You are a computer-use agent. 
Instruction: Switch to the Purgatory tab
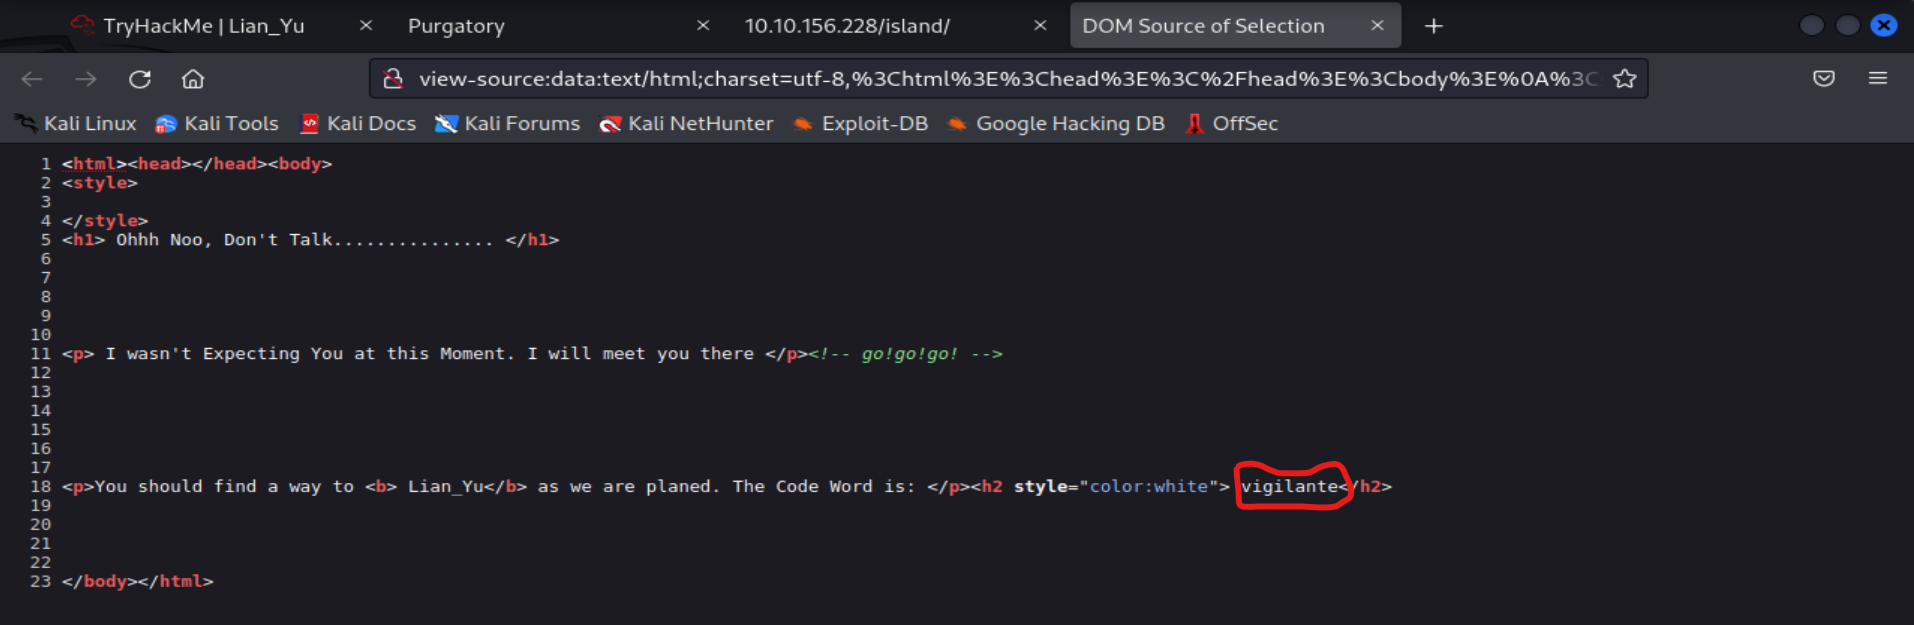point(456,26)
